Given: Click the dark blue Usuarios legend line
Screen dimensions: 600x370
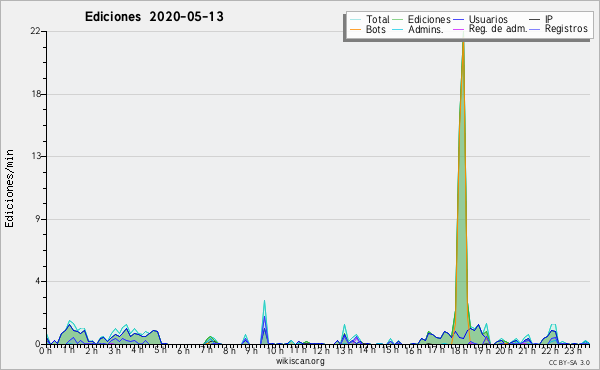Looking at the screenshot, I should point(458,19).
